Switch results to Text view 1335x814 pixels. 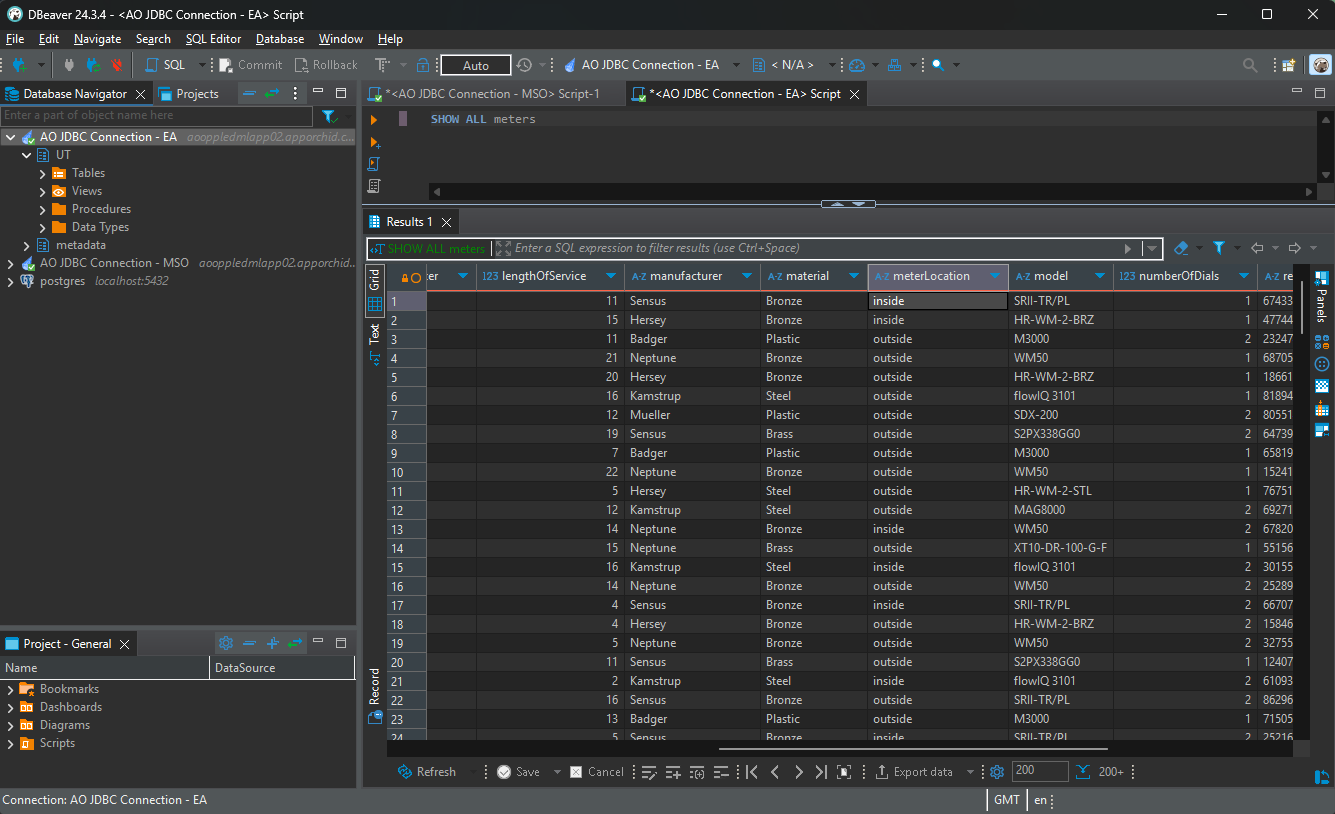(375, 334)
